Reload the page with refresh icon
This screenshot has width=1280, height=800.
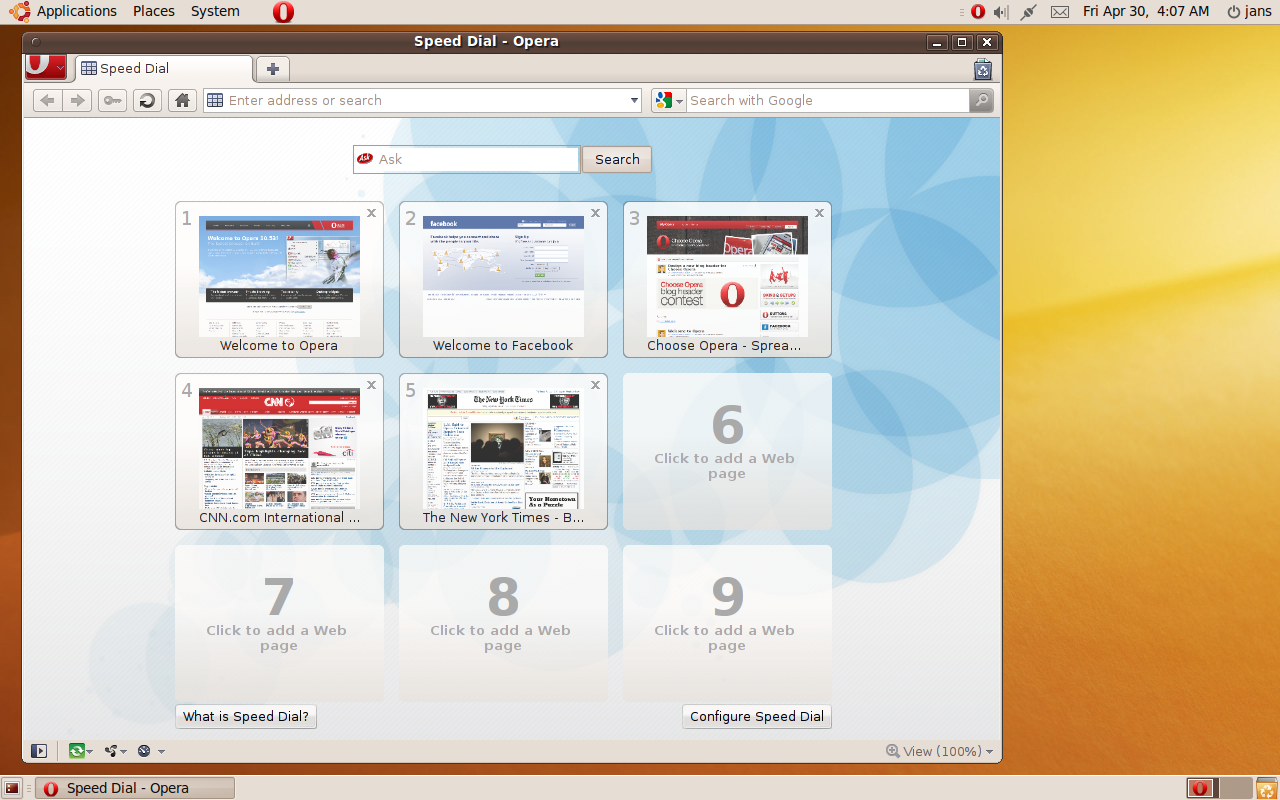(147, 100)
